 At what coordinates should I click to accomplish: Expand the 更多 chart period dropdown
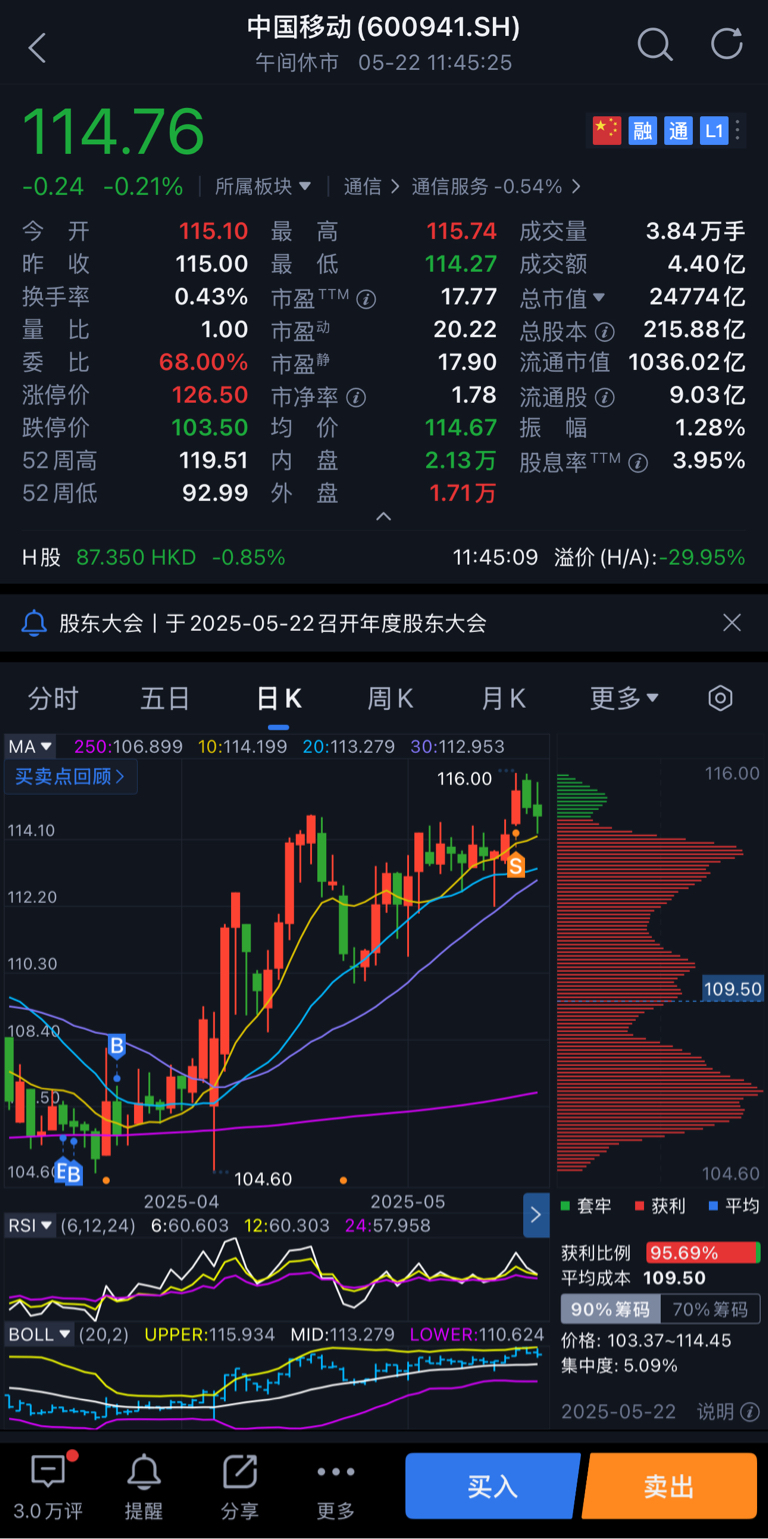tap(624, 698)
